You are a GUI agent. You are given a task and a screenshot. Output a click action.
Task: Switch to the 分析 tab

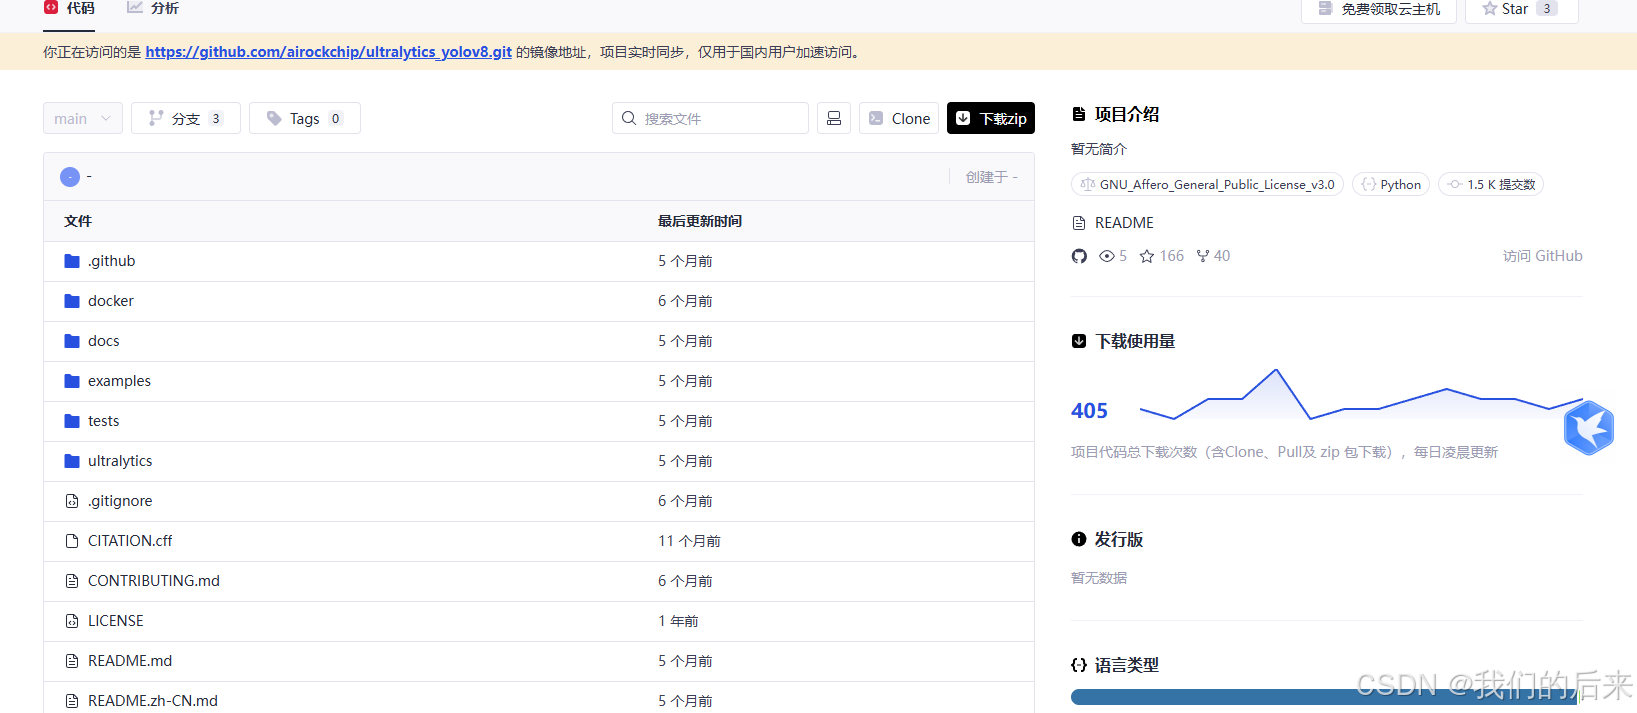pos(153,8)
